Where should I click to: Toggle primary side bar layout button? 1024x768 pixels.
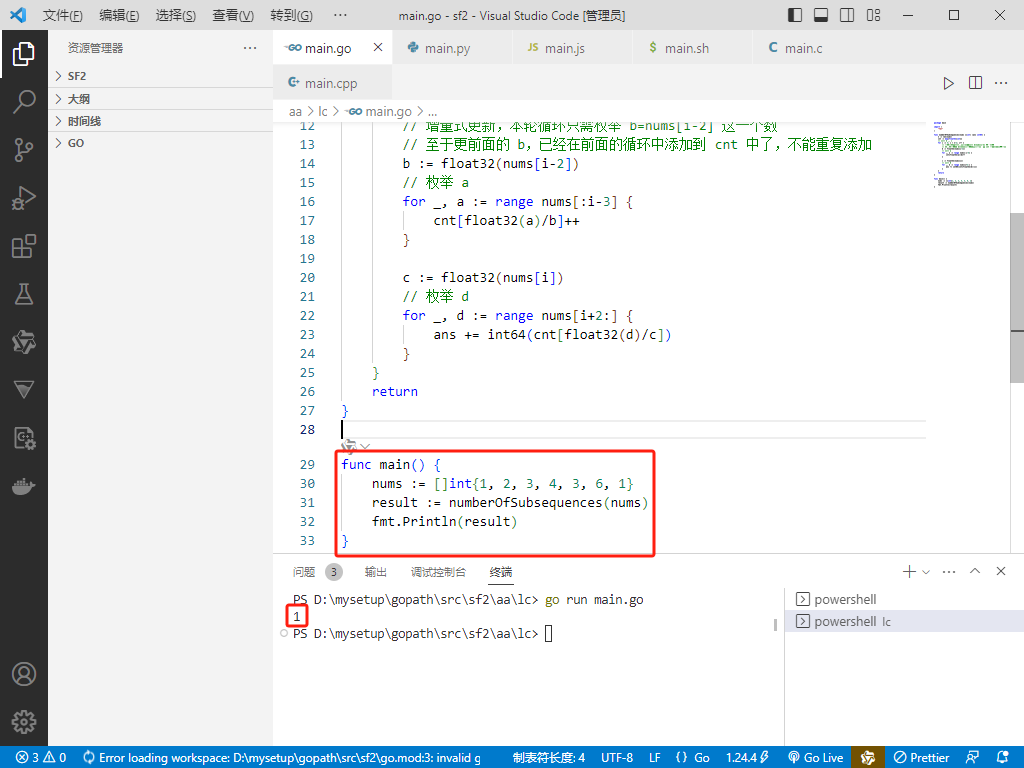[795, 15]
